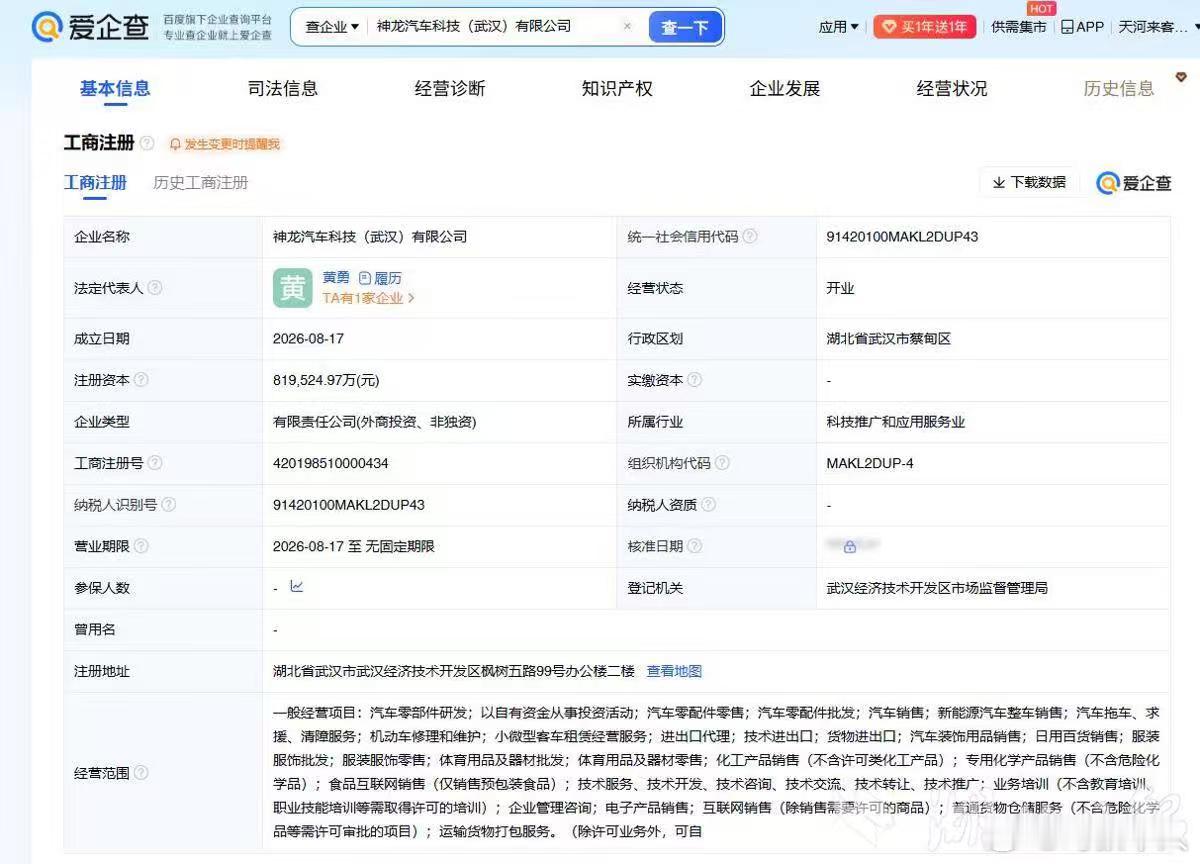Click the gem icon in the page's upper right corner

click(x=1180, y=76)
